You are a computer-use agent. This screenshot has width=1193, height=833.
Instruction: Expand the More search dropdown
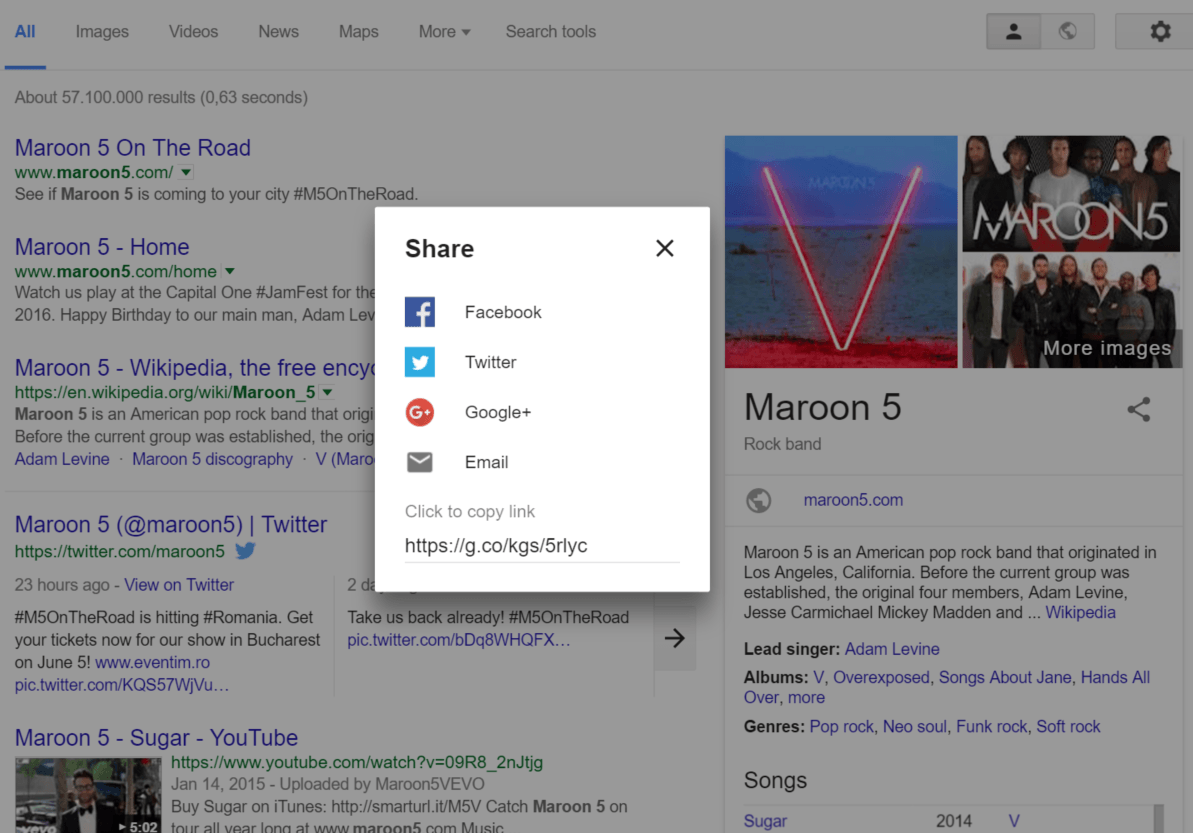(x=444, y=32)
